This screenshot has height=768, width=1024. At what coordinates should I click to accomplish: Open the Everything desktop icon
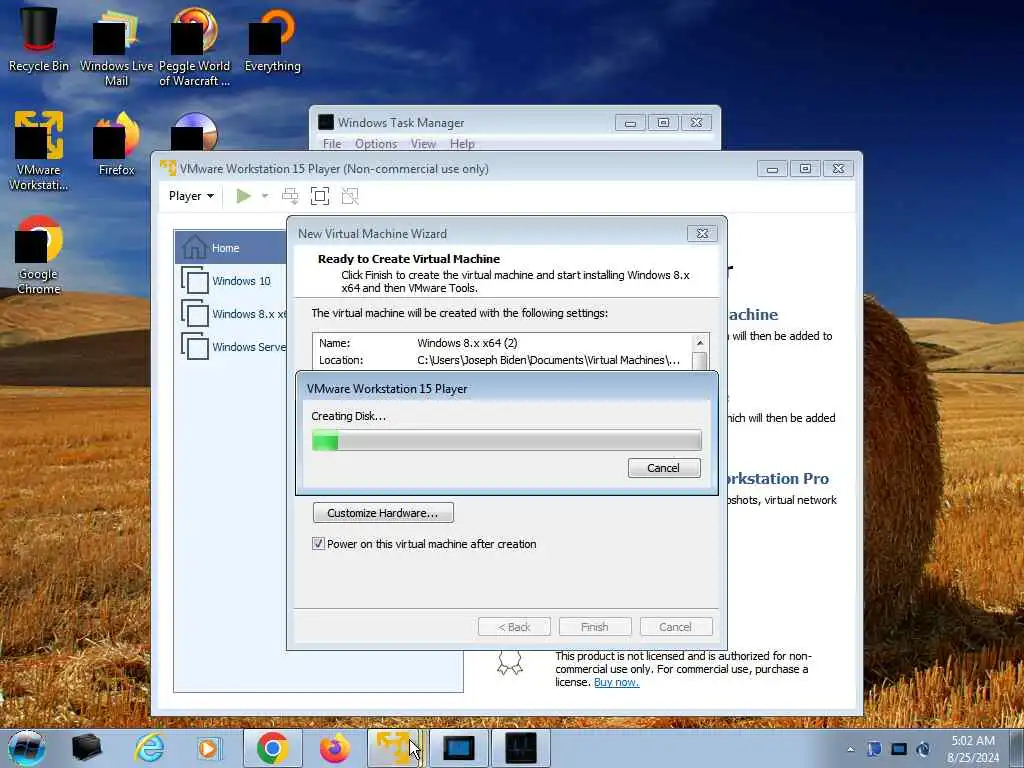pos(272,39)
